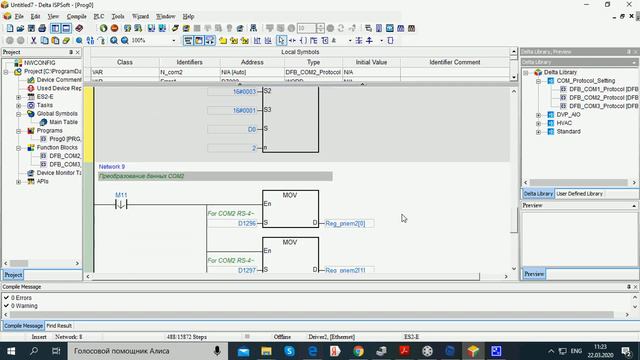Open the zoom percentage dropdown

click(173, 40)
